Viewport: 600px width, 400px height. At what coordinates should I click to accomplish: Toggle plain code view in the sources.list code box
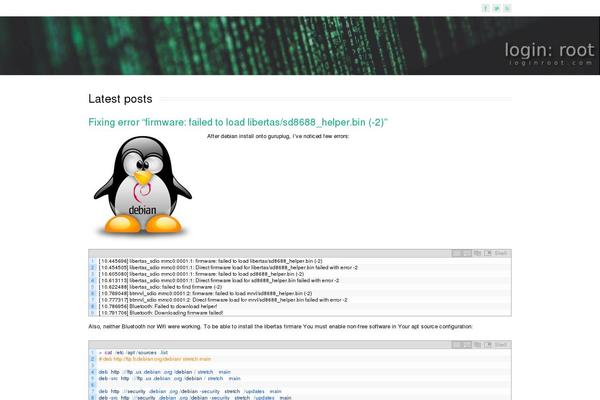[467, 345]
